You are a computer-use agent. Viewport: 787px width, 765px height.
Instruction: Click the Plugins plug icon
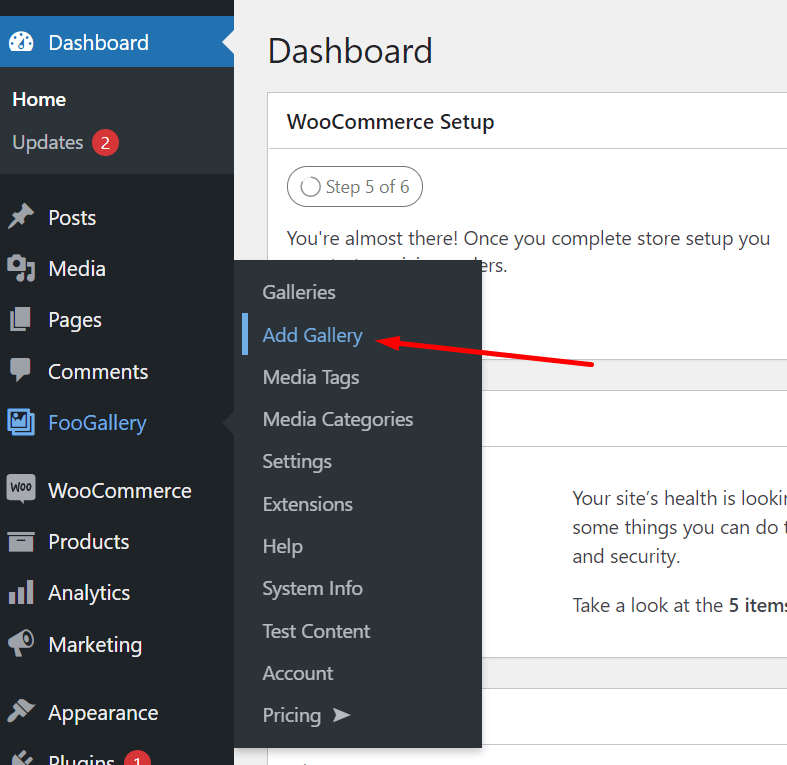click(x=21, y=757)
